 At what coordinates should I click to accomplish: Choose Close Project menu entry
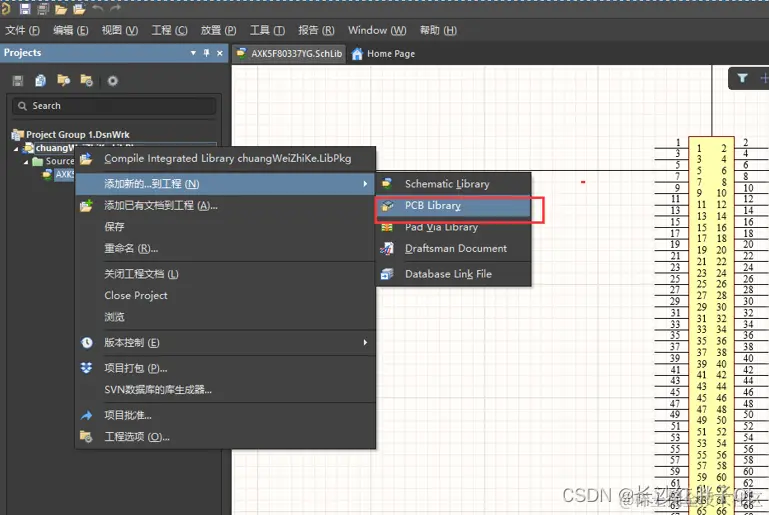[x=225, y=295]
